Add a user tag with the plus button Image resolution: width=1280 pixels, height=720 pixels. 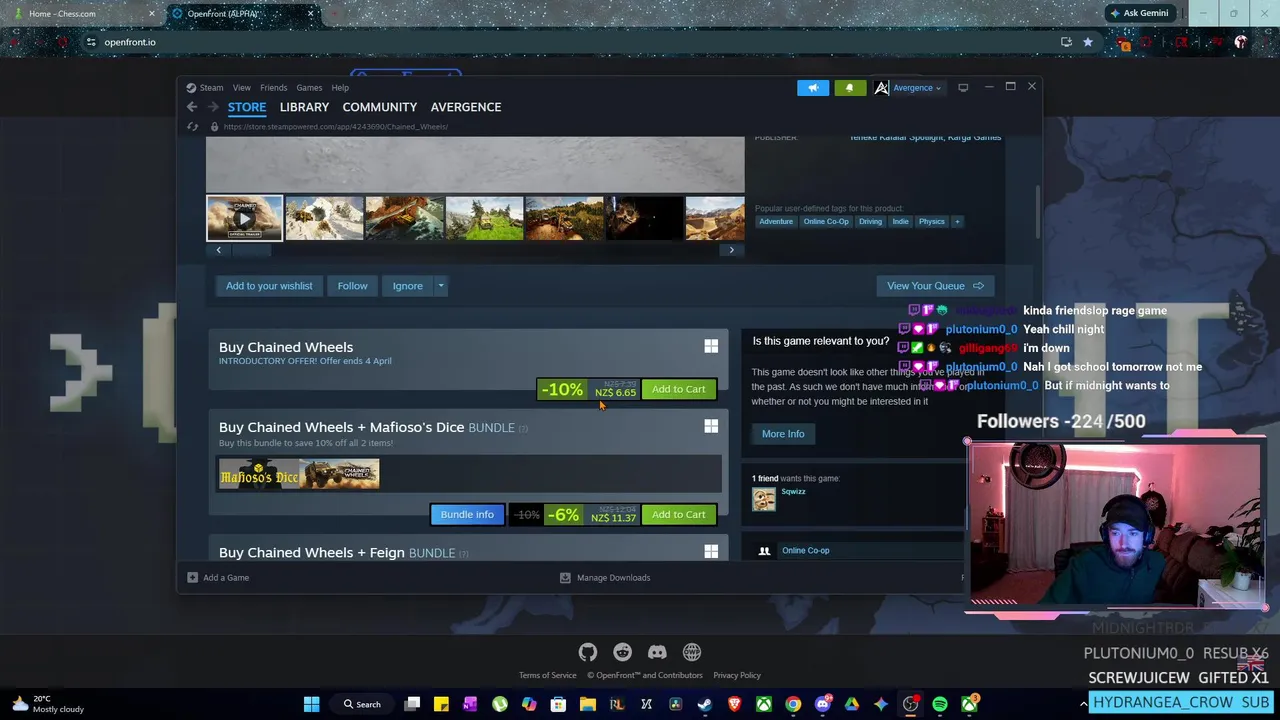pos(957,222)
